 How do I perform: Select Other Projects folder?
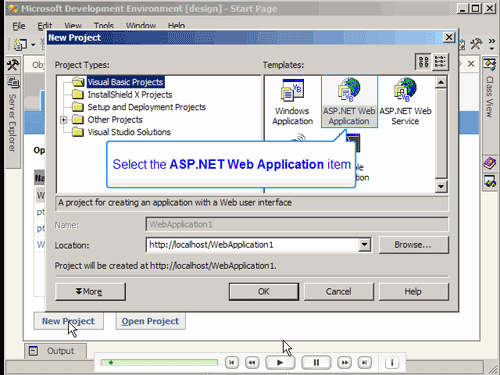(x=115, y=119)
